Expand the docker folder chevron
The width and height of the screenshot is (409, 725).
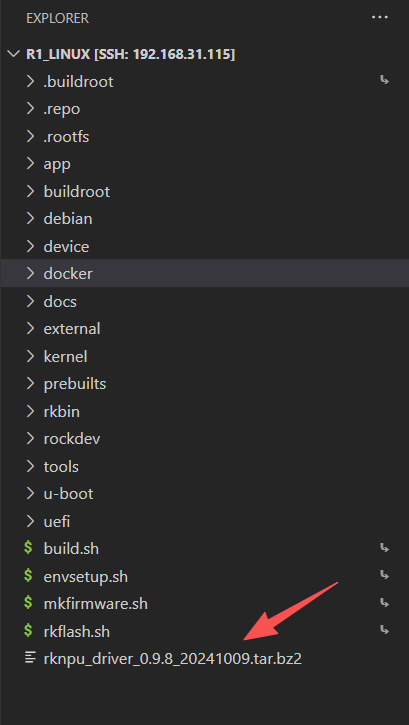click(x=31, y=274)
